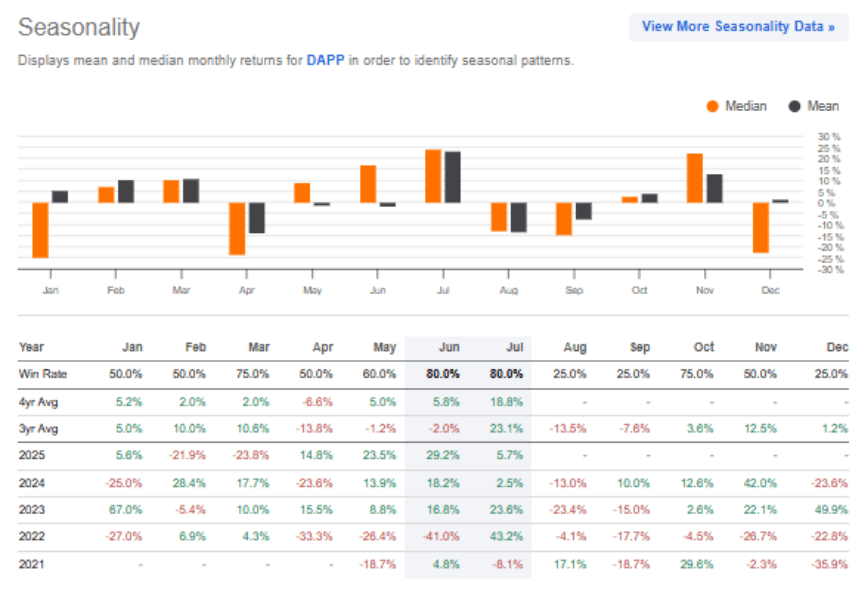The height and width of the screenshot is (595, 864).
Task: Select the tall July median bar
Action: click(x=432, y=175)
